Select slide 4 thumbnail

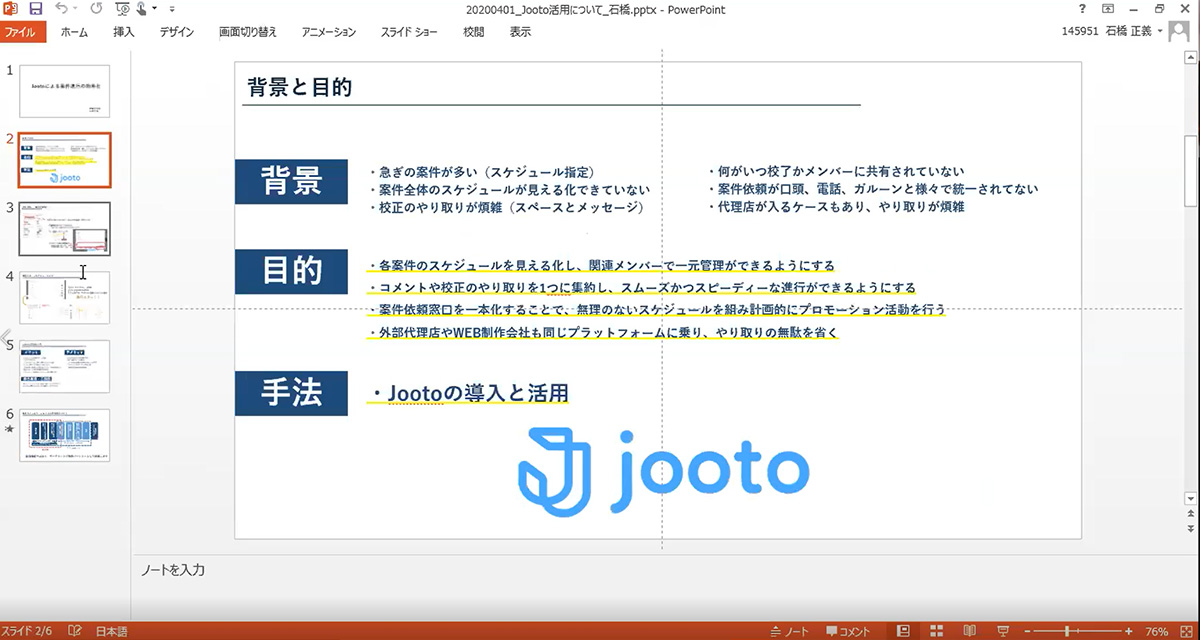(x=64, y=298)
